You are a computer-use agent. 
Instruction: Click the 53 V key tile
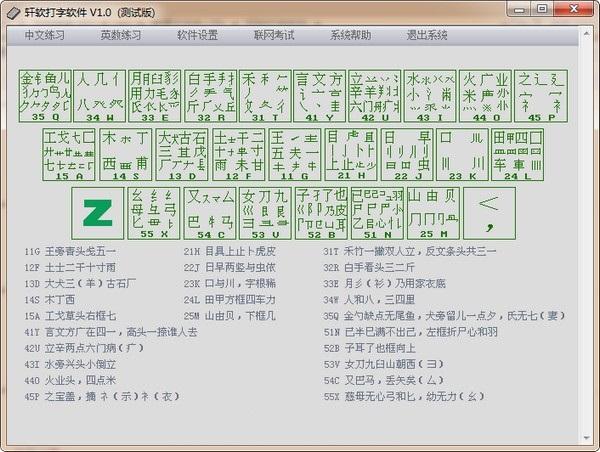pyautogui.click(x=265, y=213)
